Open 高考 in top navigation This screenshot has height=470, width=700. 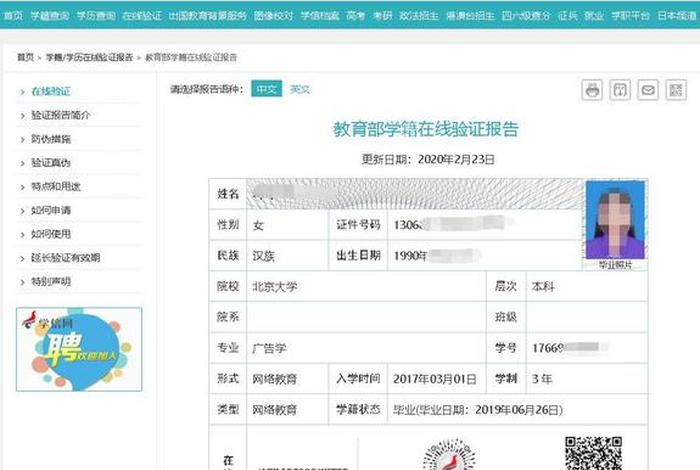[x=356, y=16]
